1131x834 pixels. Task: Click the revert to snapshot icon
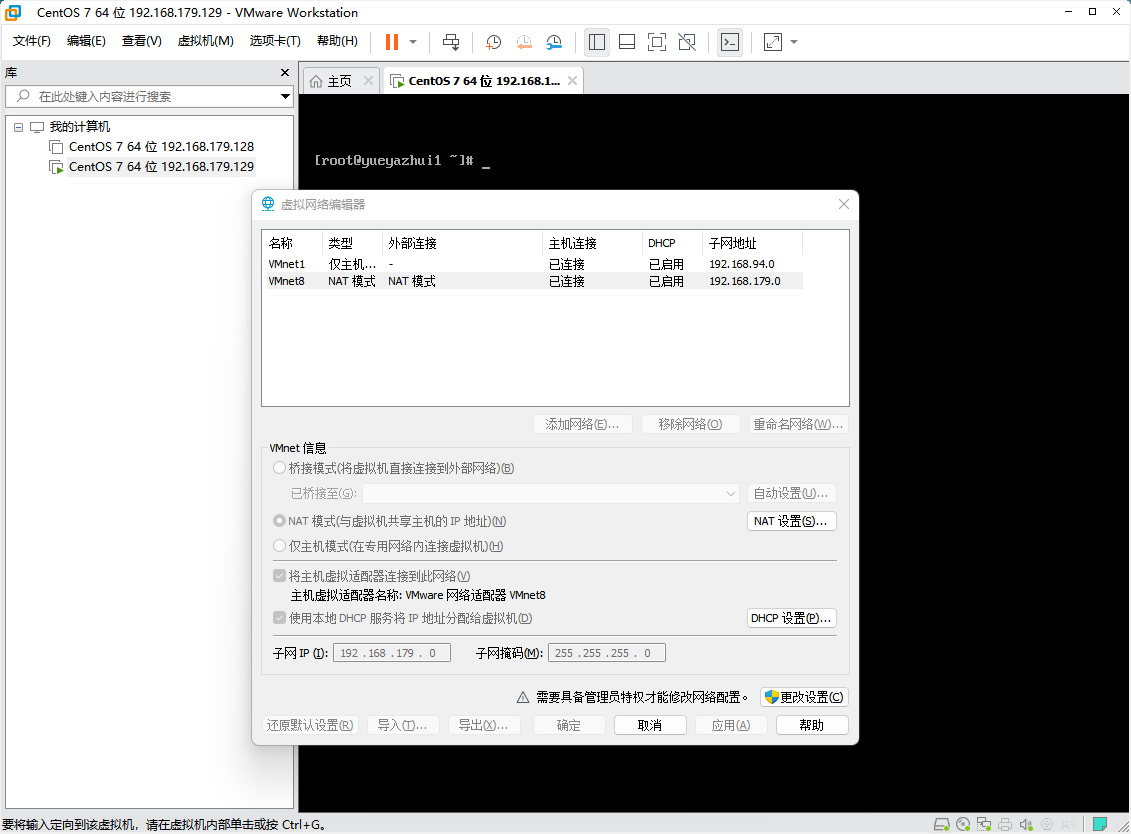click(x=524, y=42)
